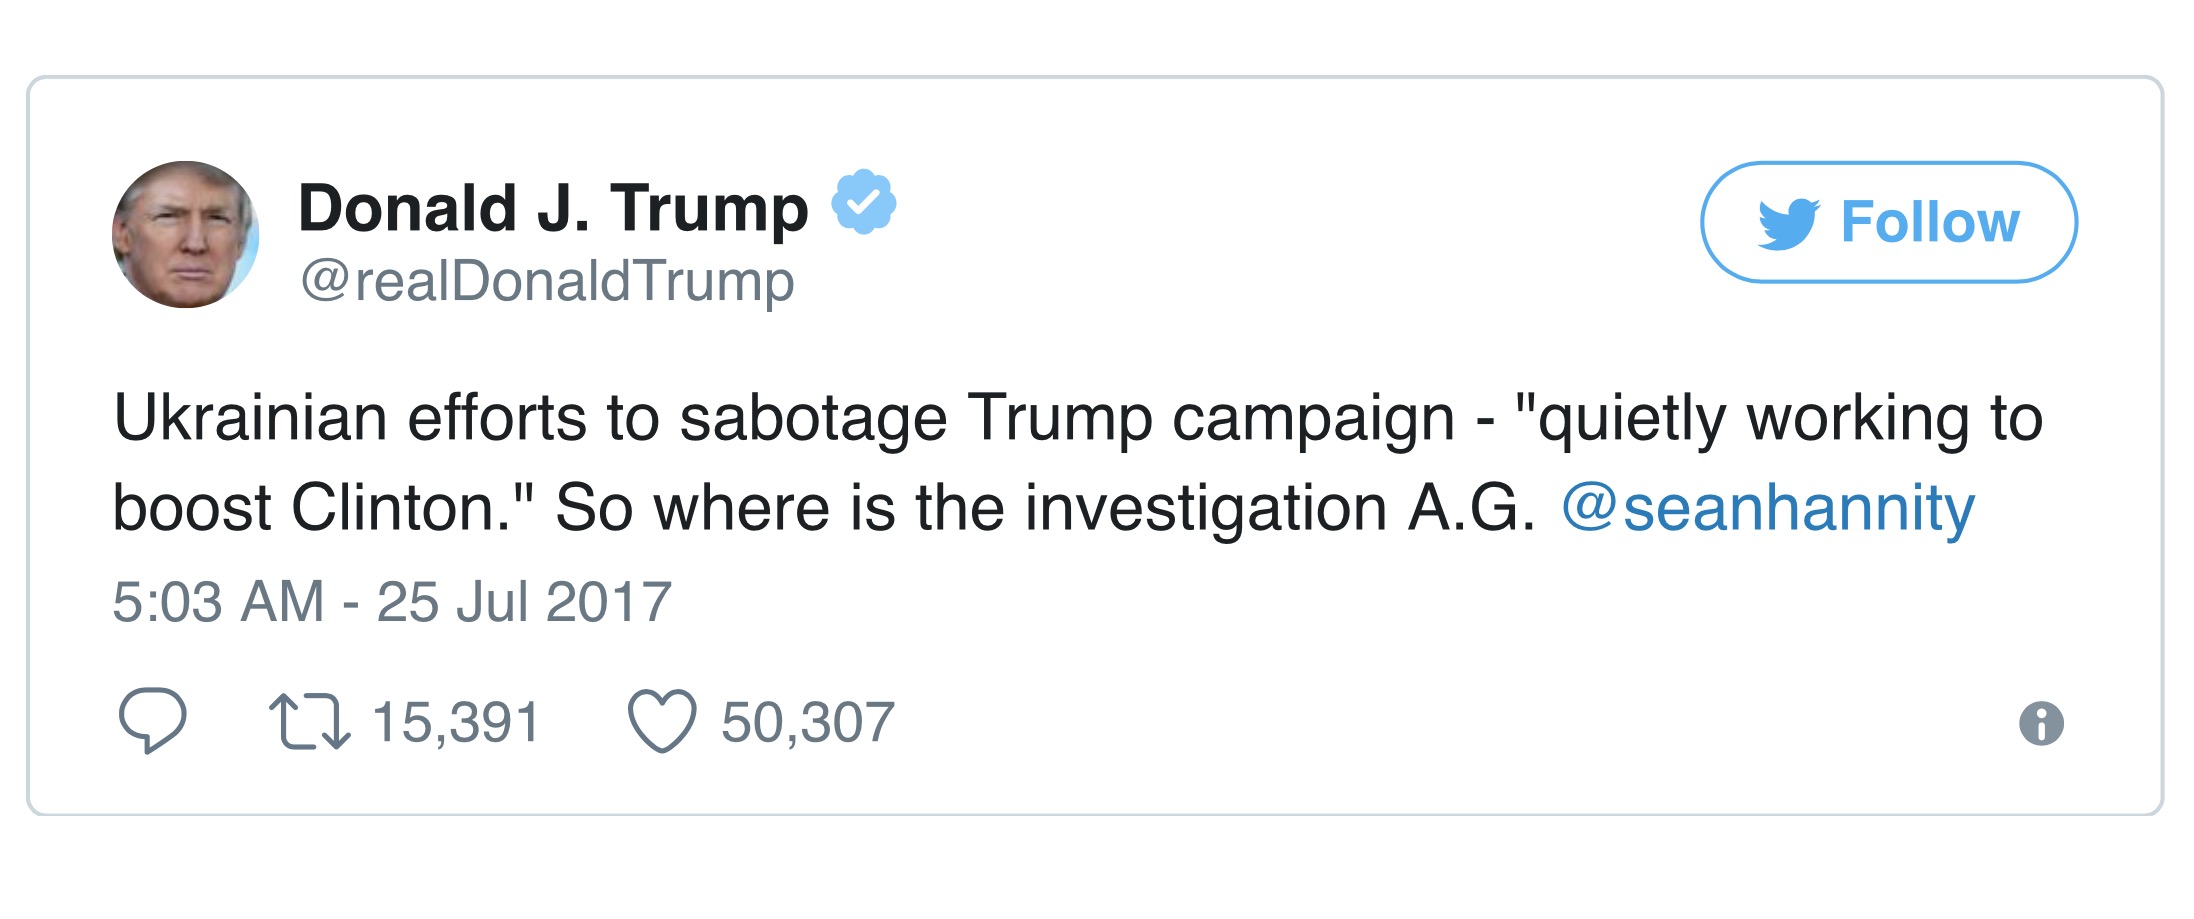Click the phrase "So where is the investigation"

(x=970, y=508)
